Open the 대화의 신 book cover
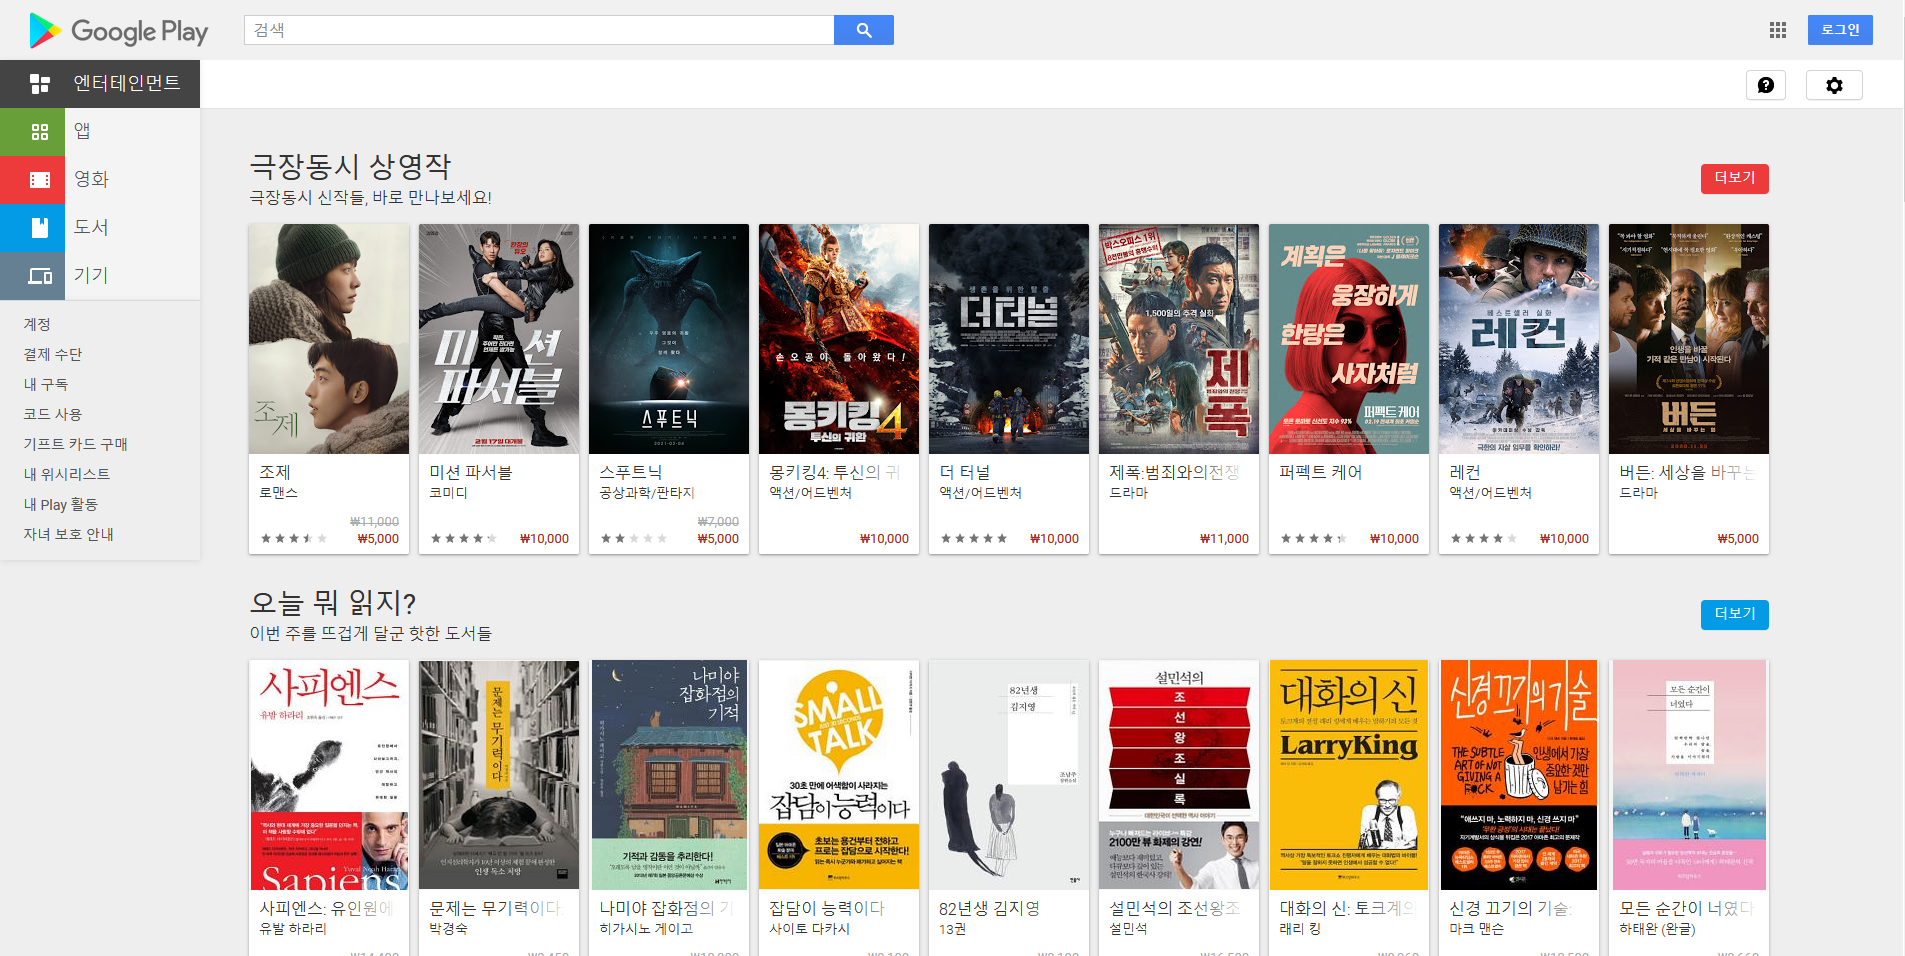This screenshot has height=956, width=1905. pyautogui.click(x=1349, y=775)
